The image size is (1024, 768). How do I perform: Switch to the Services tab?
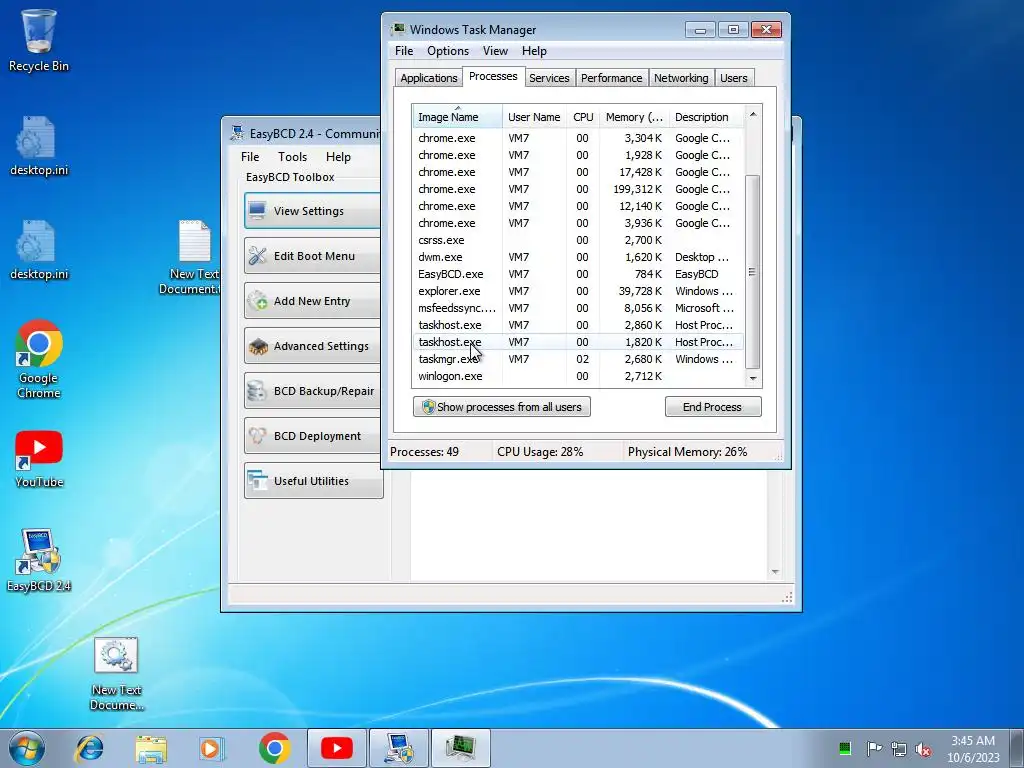[x=549, y=78]
